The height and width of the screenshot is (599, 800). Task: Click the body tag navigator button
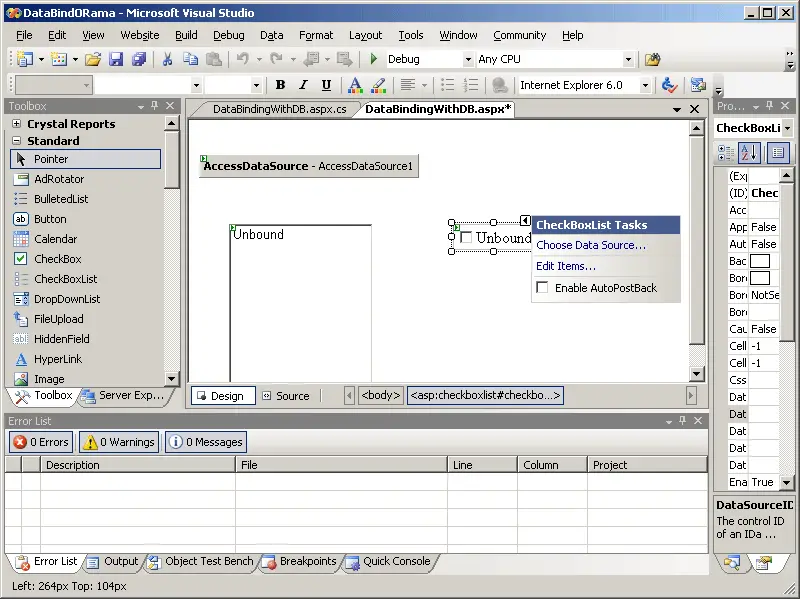pos(381,395)
